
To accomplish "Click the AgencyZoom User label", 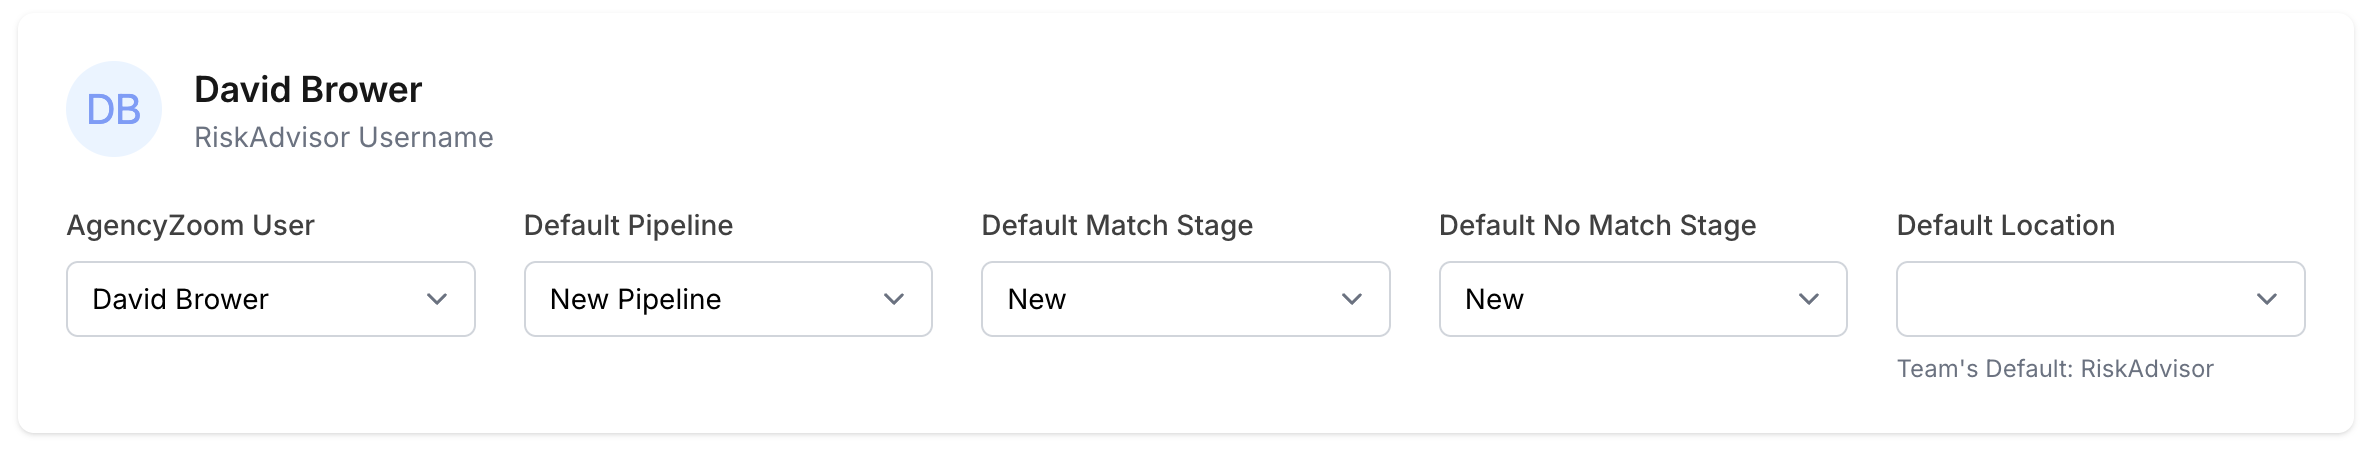I will (x=190, y=225).
